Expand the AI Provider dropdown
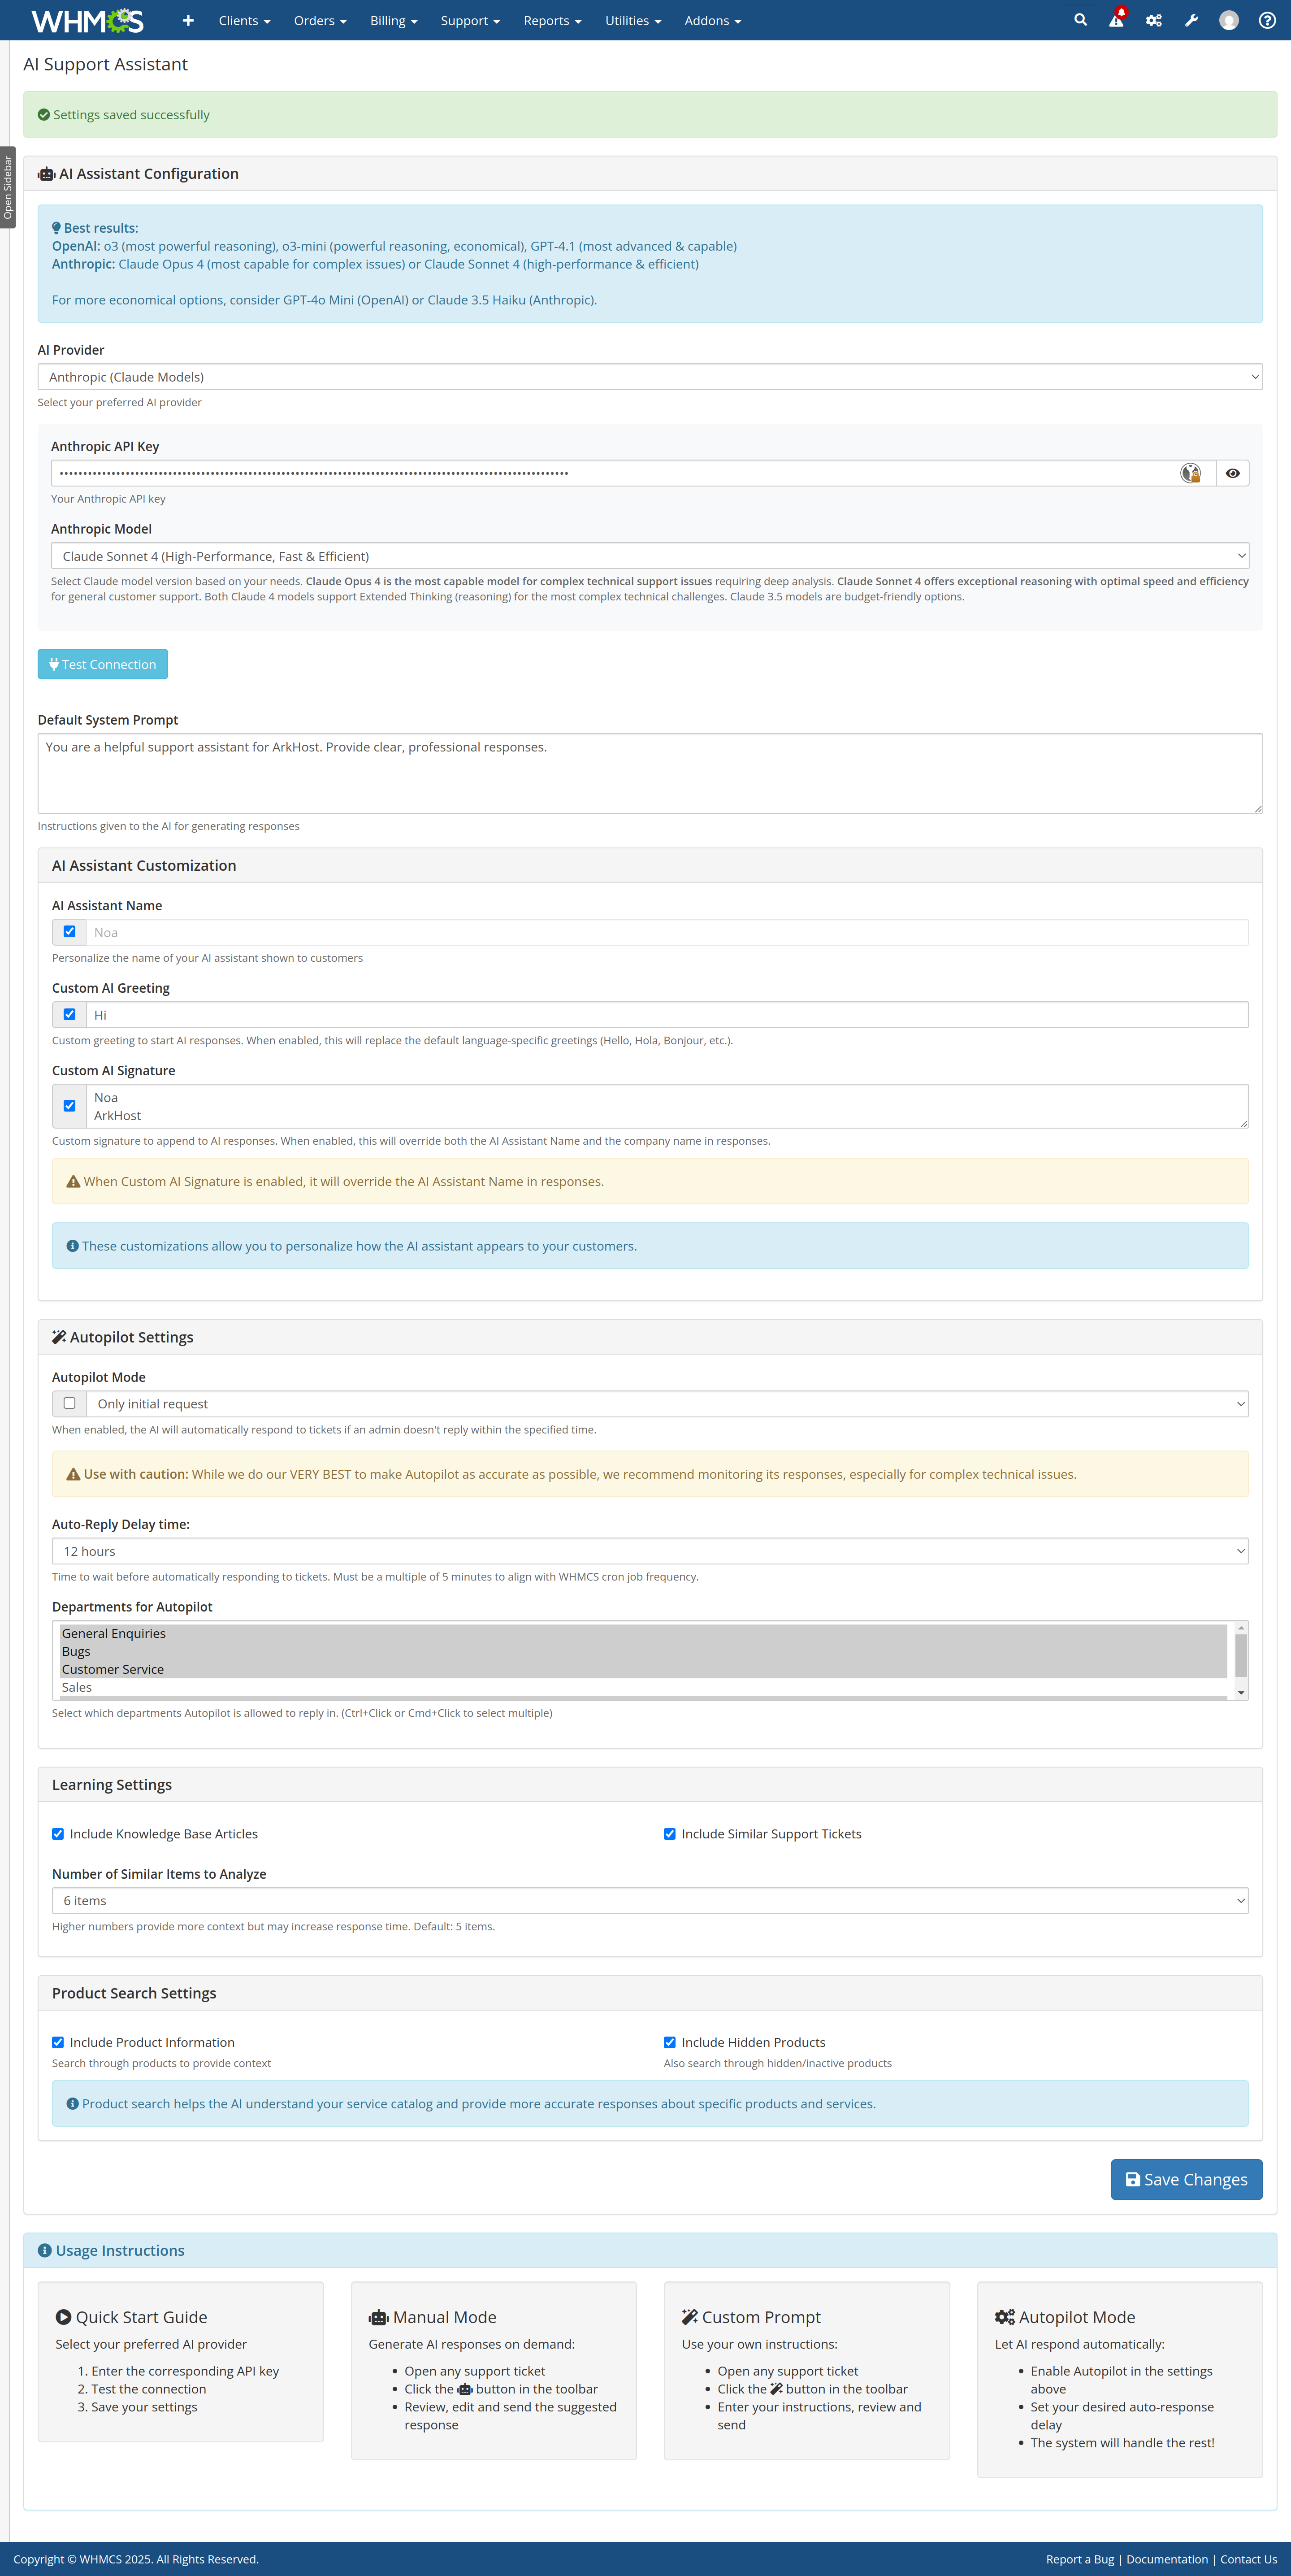 tap(650, 377)
